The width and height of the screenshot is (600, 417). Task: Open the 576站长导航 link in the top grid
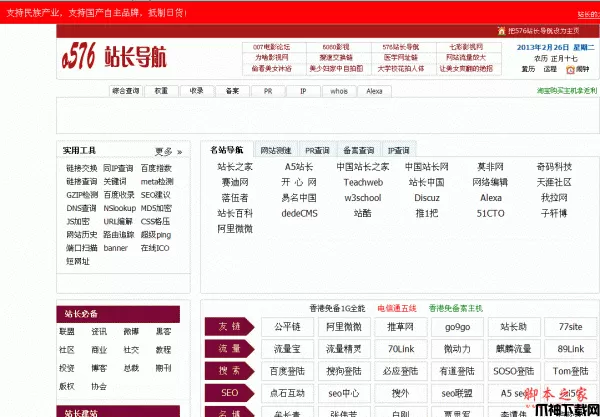coord(401,47)
